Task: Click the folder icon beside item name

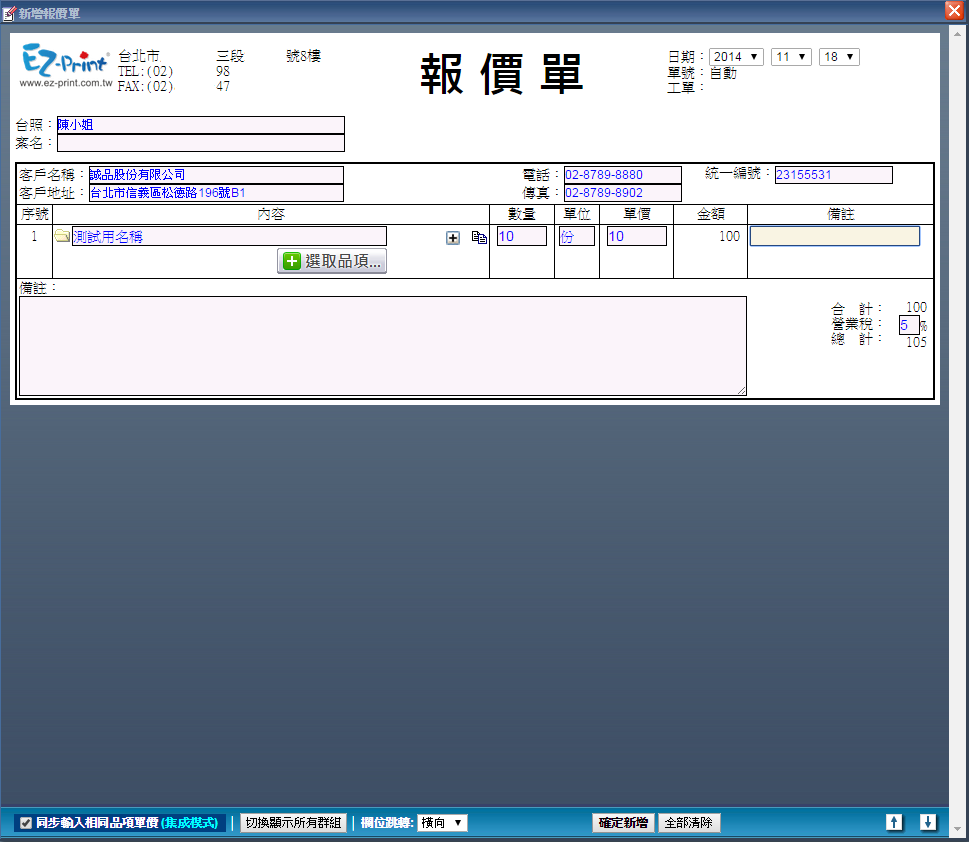Action: pos(62,237)
